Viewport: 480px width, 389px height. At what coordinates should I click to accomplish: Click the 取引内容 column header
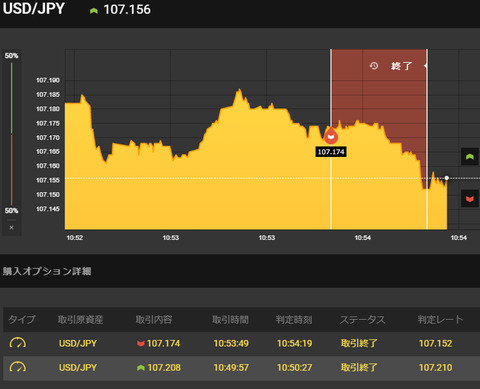pos(154,320)
